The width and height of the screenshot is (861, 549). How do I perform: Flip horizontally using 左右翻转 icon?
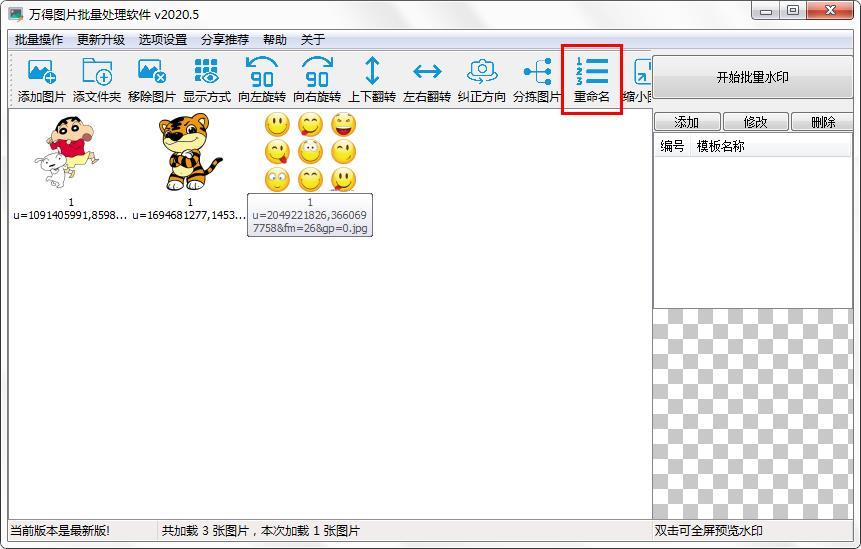click(427, 80)
